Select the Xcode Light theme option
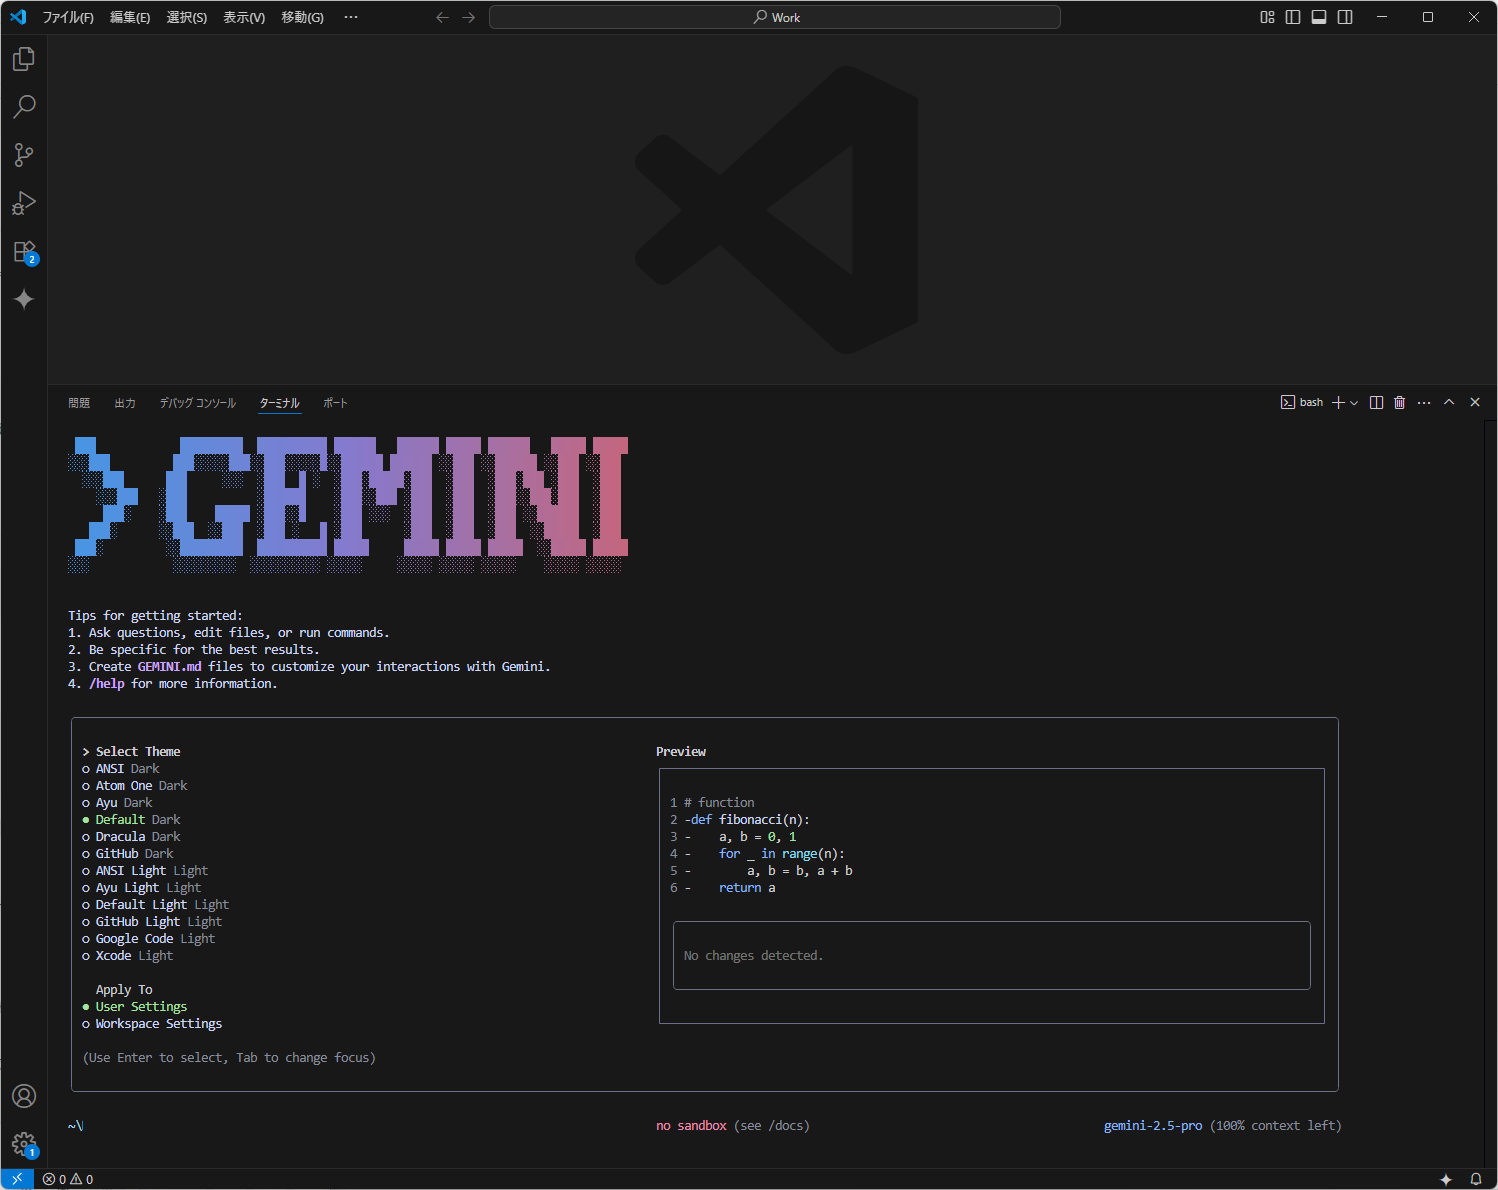The width and height of the screenshot is (1498, 1190). (x=128, y=956)
